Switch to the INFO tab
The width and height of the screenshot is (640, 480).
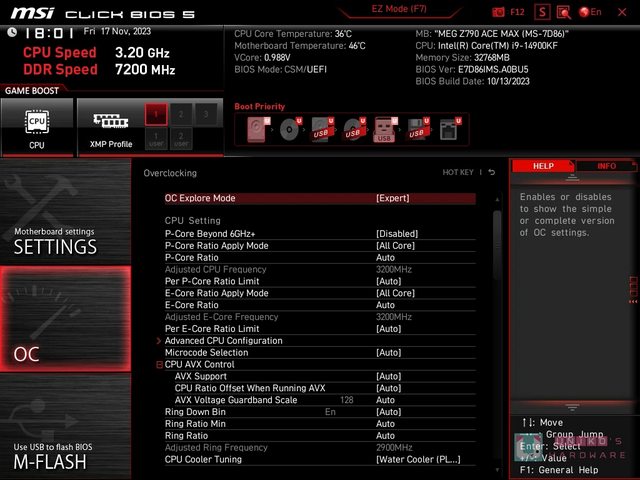coord(606,166)
